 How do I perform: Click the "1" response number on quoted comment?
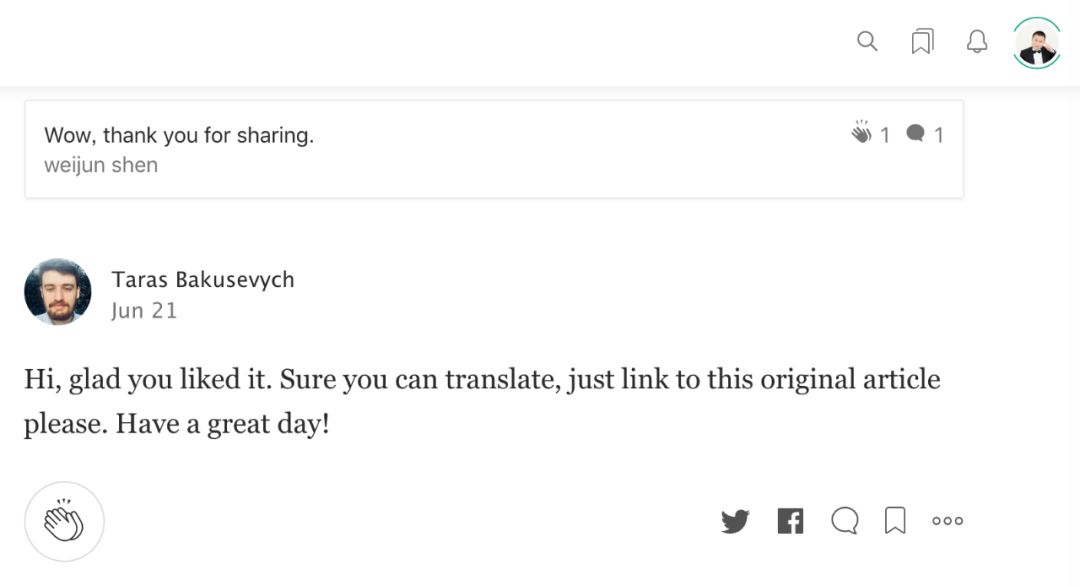click(x=938, y=135)
